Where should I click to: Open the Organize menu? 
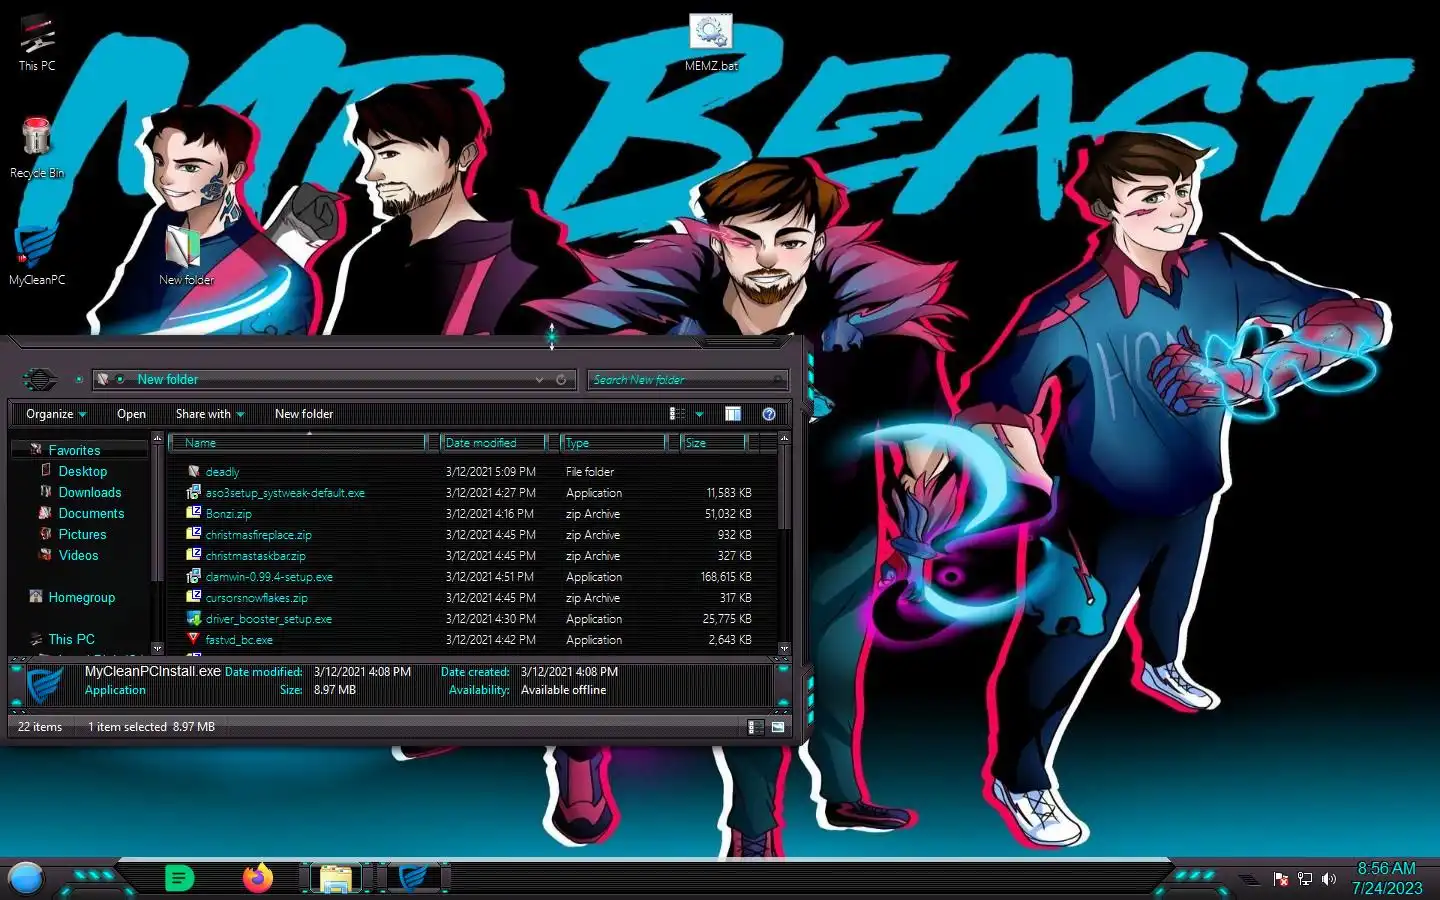(56, 414)
